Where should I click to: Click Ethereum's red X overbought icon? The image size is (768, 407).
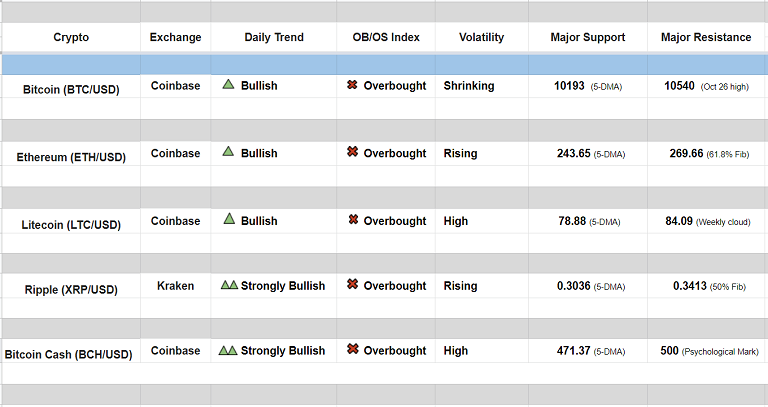tap(352, 152)
